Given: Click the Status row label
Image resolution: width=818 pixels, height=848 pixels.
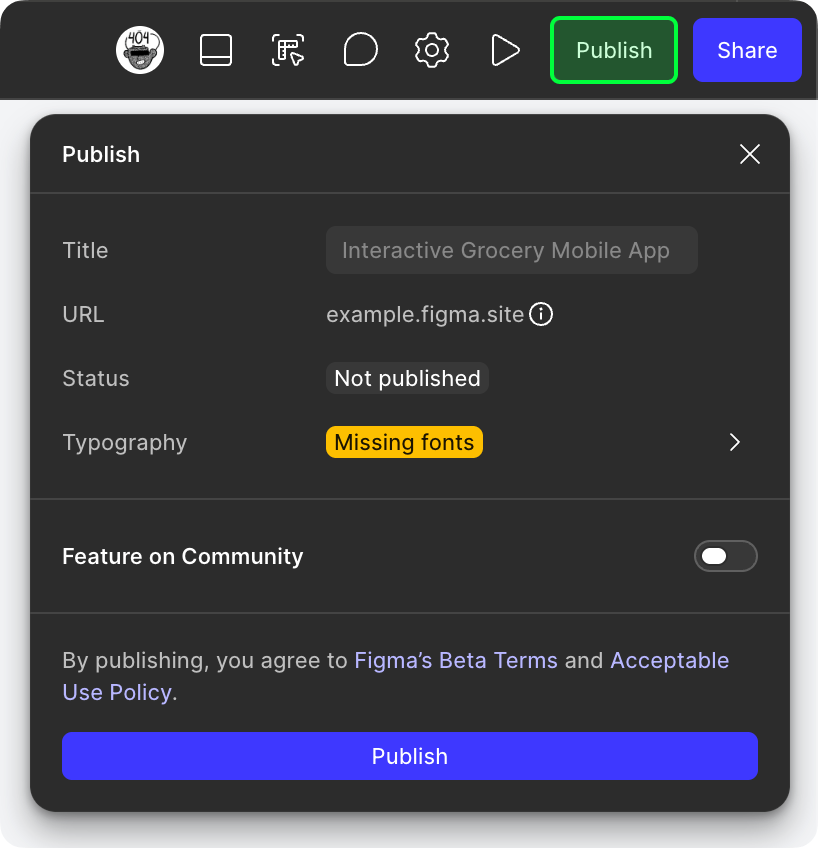Looking at the screenshot, I should tap(96, 378).
